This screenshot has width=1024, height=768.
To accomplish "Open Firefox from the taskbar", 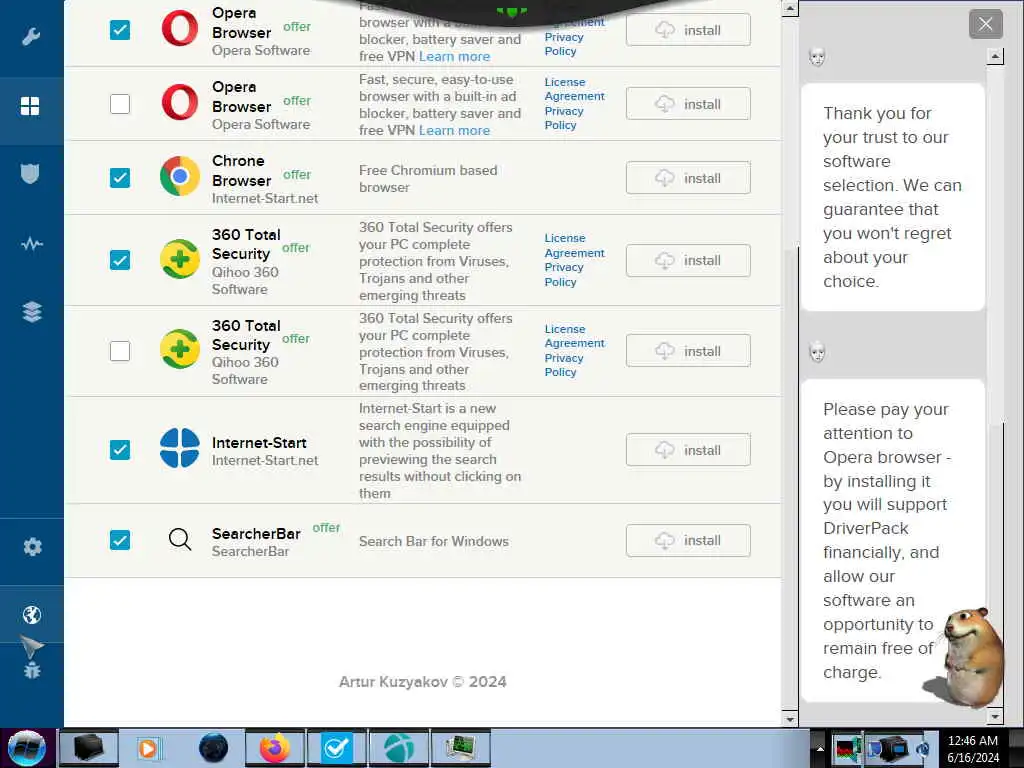I will 275,748.
